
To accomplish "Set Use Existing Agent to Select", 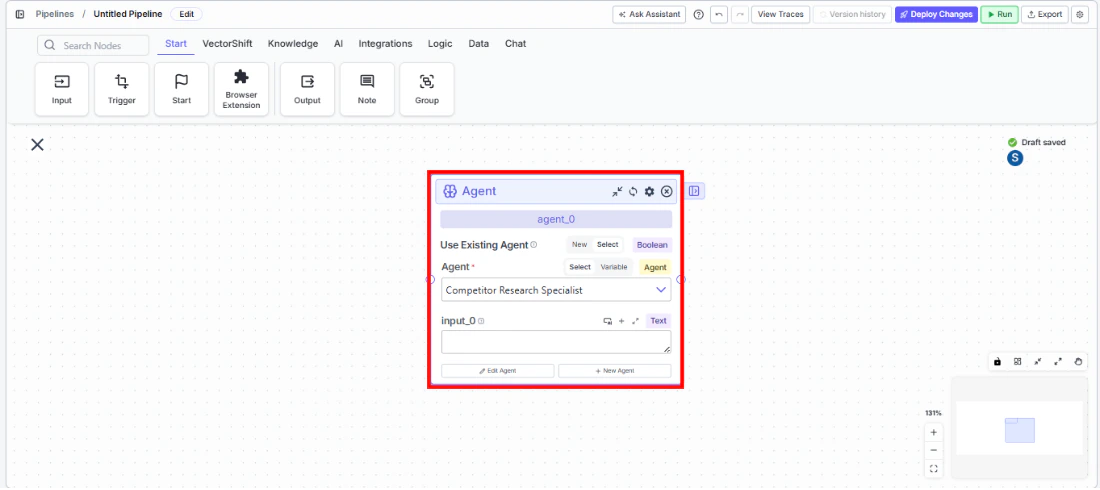I will click(x=608, y=245).
